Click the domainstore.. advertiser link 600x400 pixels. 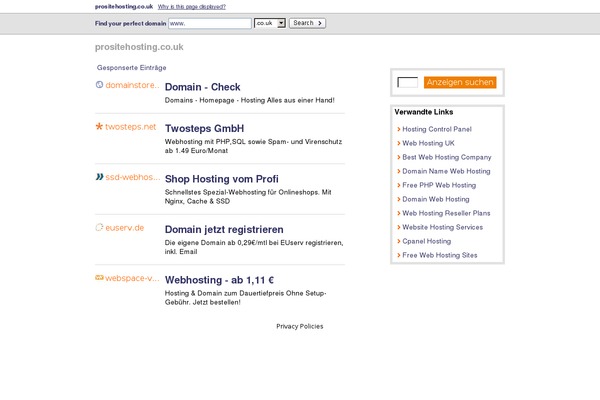coord(132,85)
